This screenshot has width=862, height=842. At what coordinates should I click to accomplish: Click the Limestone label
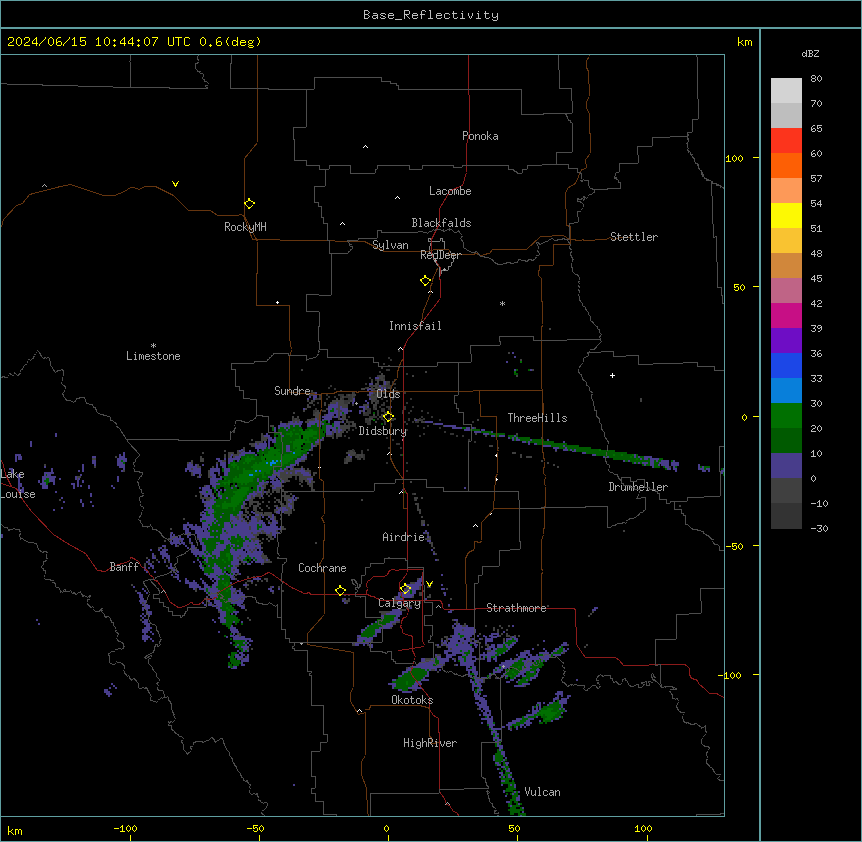153,356
